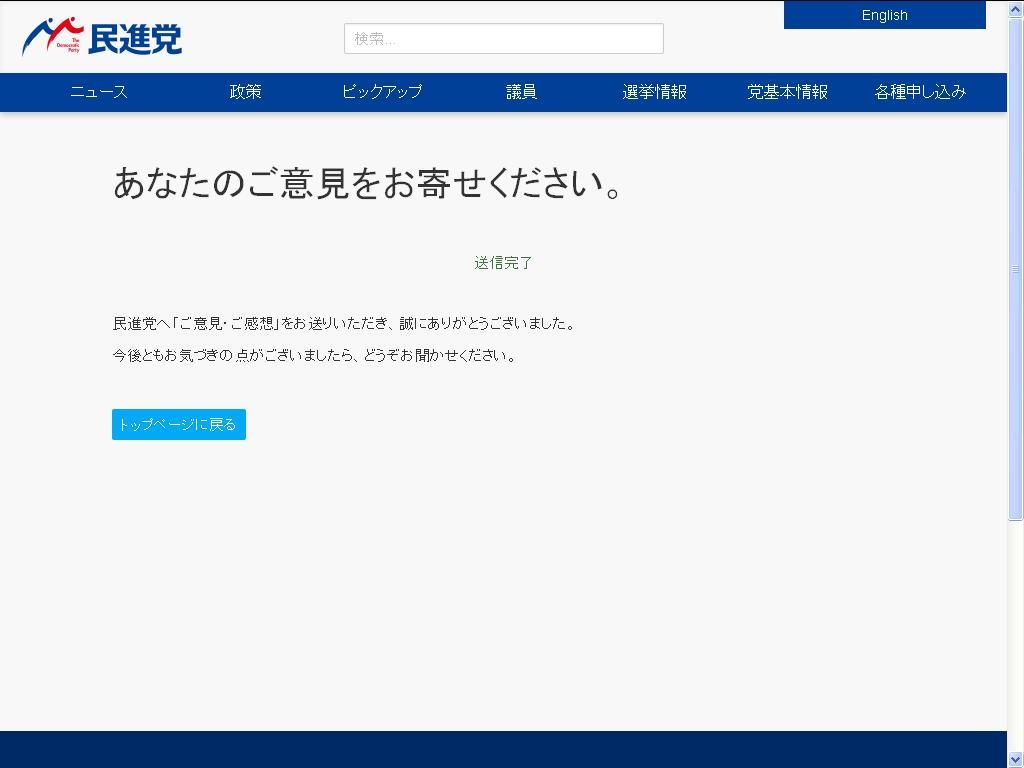This screenshot has height=768, width=1024.
Task: Focus the 検索 search input field
Action: coord(503,39)
